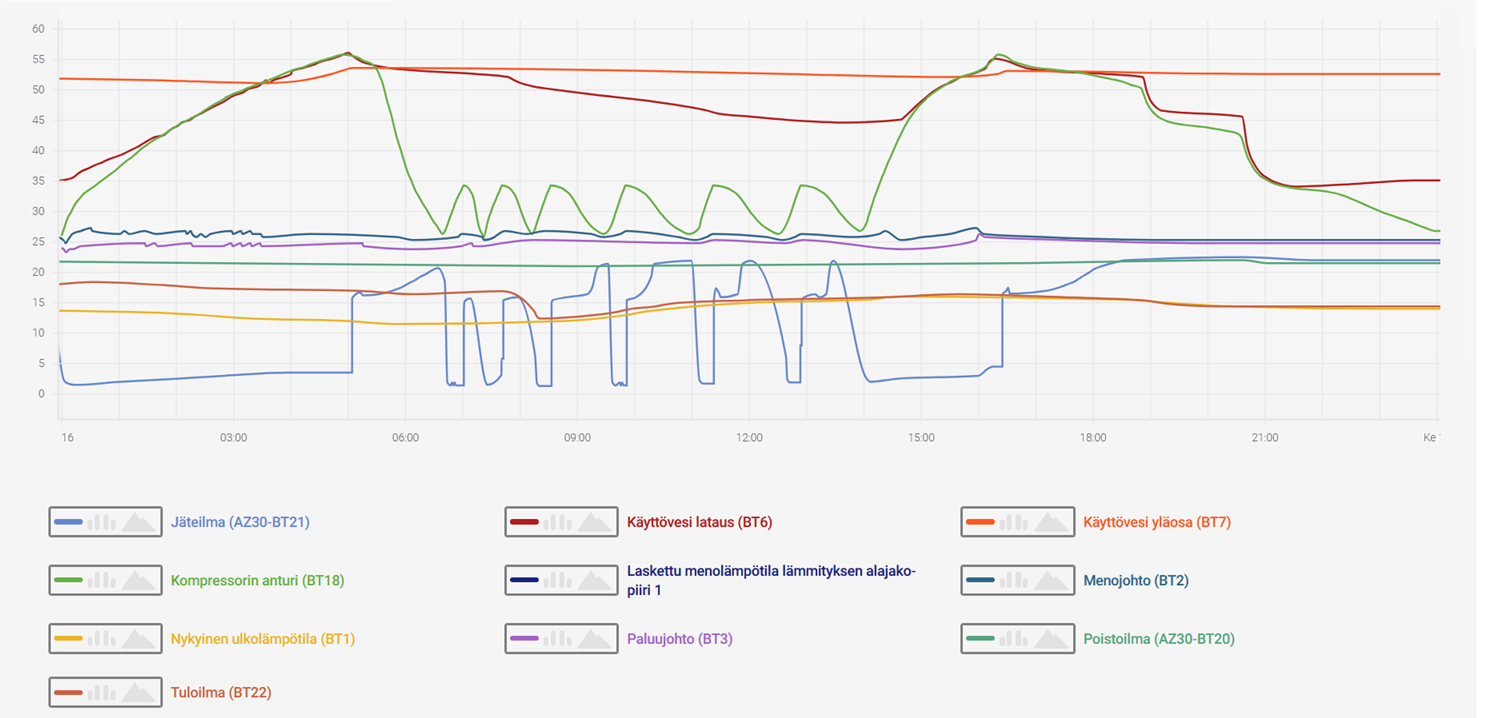The image size is (1490, 718).
Task: Click the 12:00 marker on the time axis
Action: 749,438
